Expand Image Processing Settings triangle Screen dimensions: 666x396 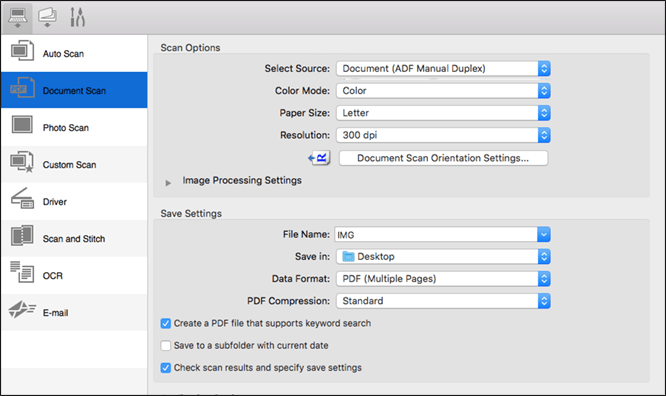(168, 183)
